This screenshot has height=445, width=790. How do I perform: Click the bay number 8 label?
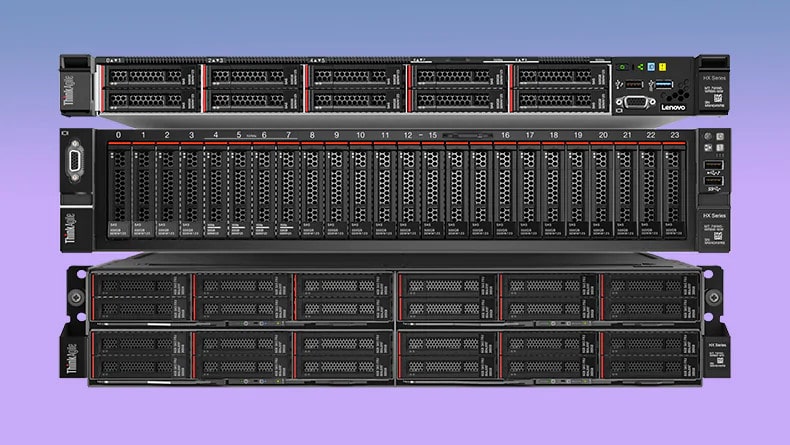(x=312, y=135)
